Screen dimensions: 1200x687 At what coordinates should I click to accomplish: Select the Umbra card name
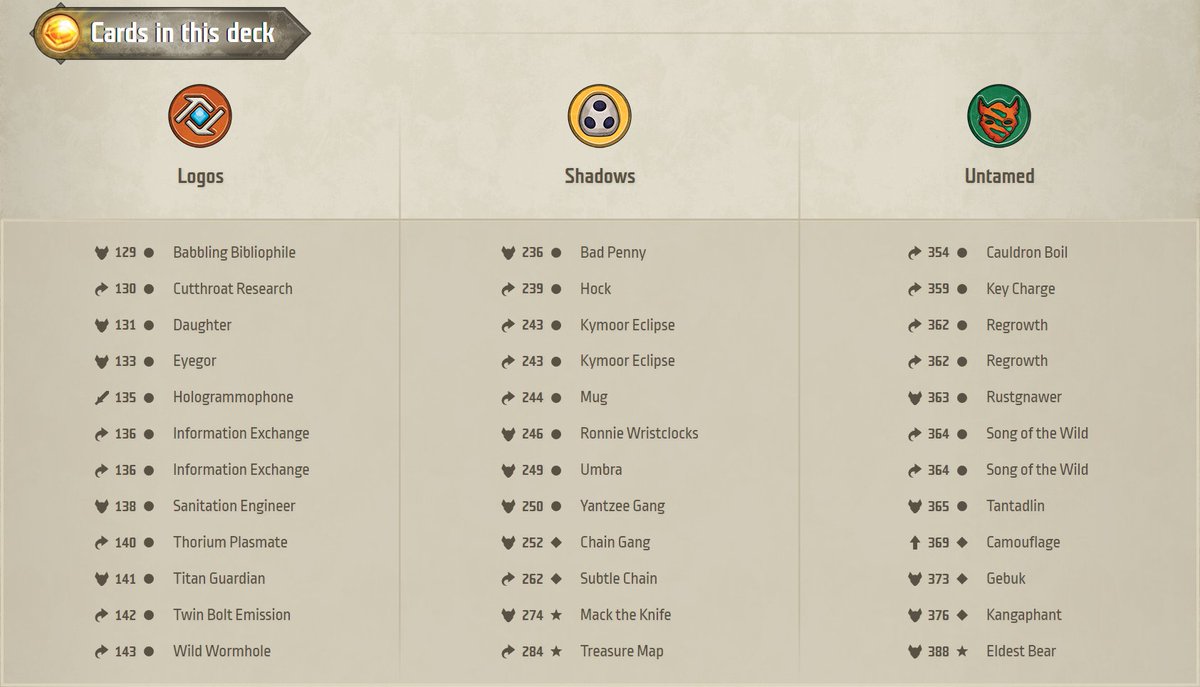click(x=601, y=469)
